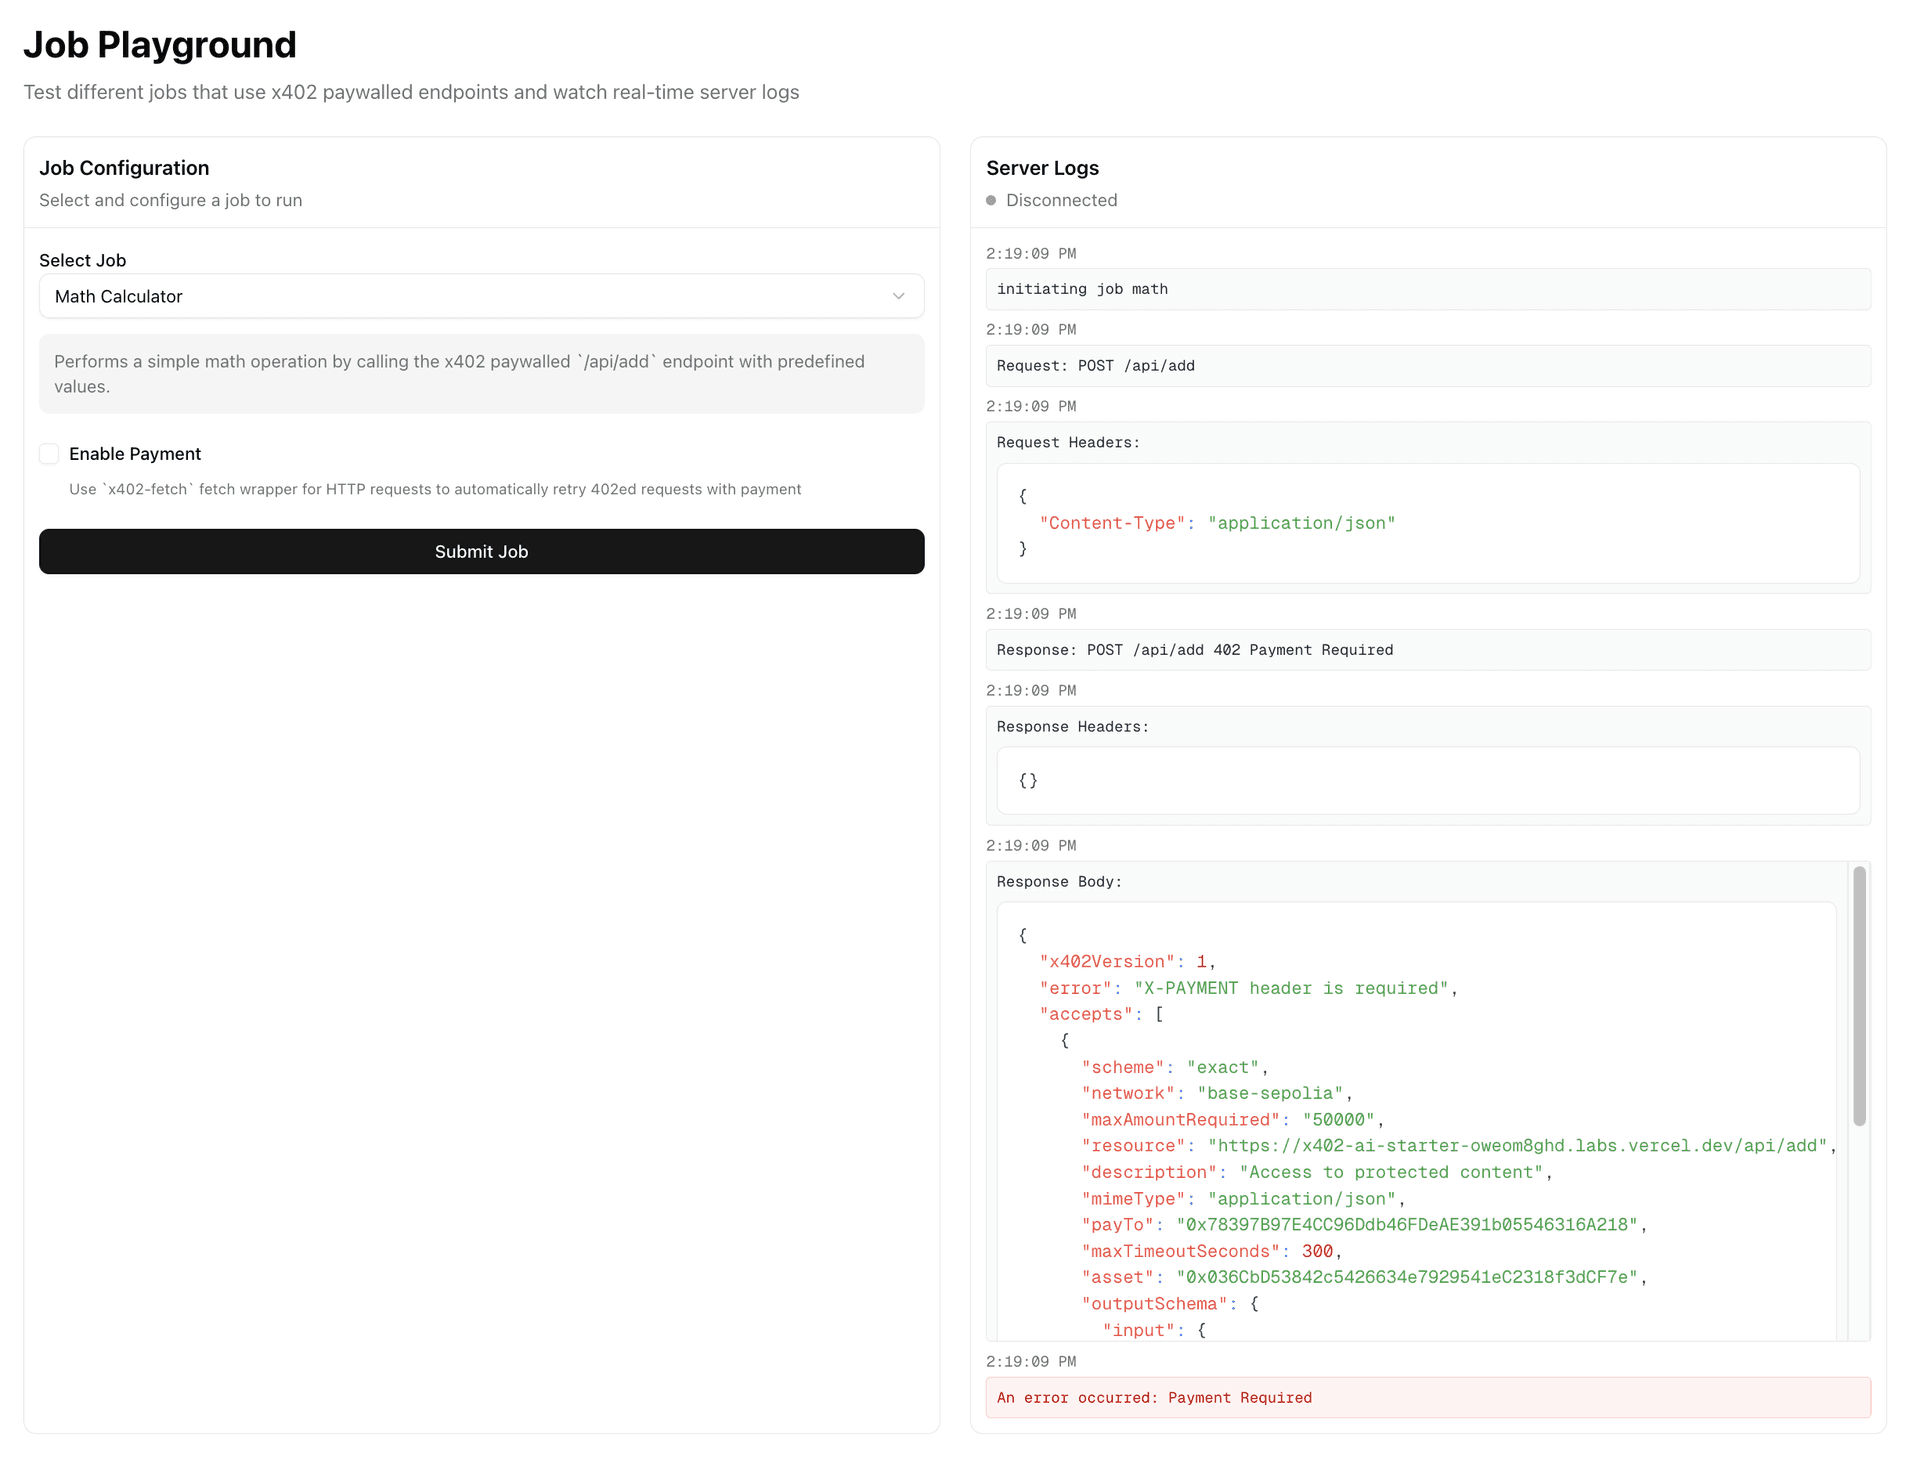The image size is (1920, 1471).
Task: Click the Job Configuration panel heading
Action: (x=124, y=168)
